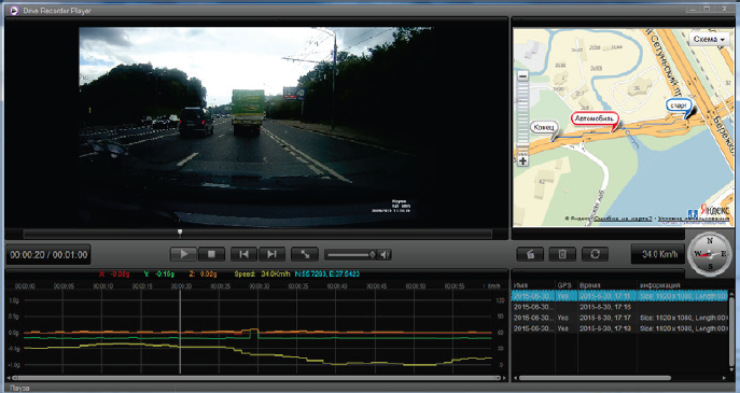This screenshot has height=393, width=740.
Task: Zoom out the map with minus button
Action: pos(522,76)
